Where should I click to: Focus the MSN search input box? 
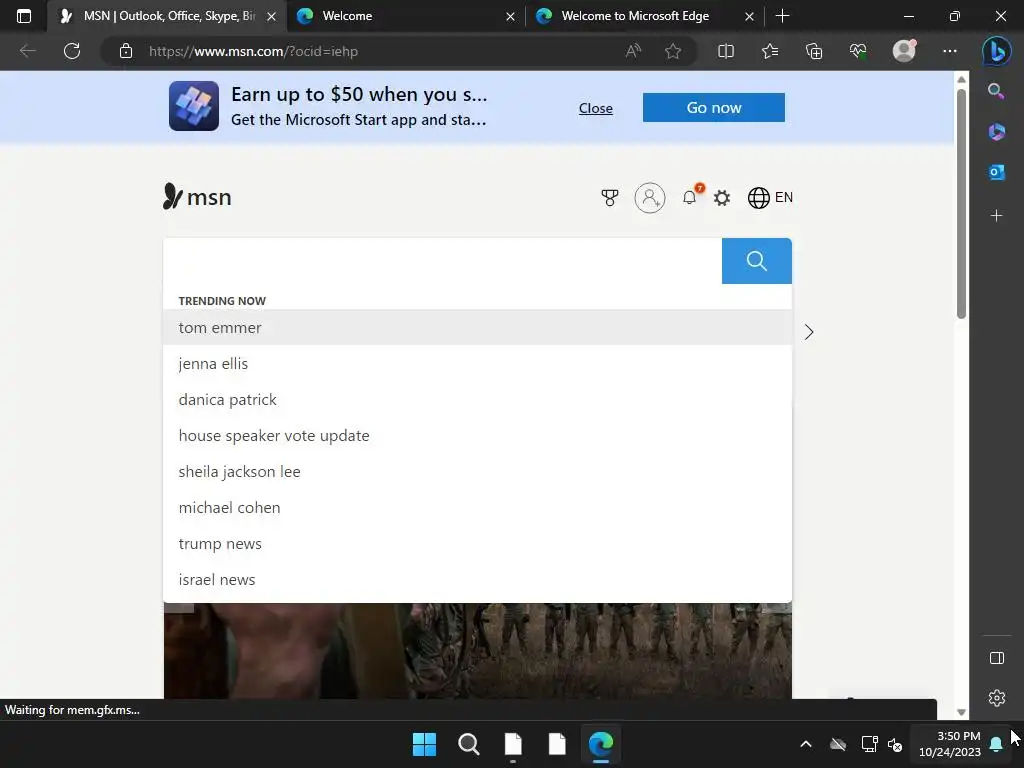442,261
